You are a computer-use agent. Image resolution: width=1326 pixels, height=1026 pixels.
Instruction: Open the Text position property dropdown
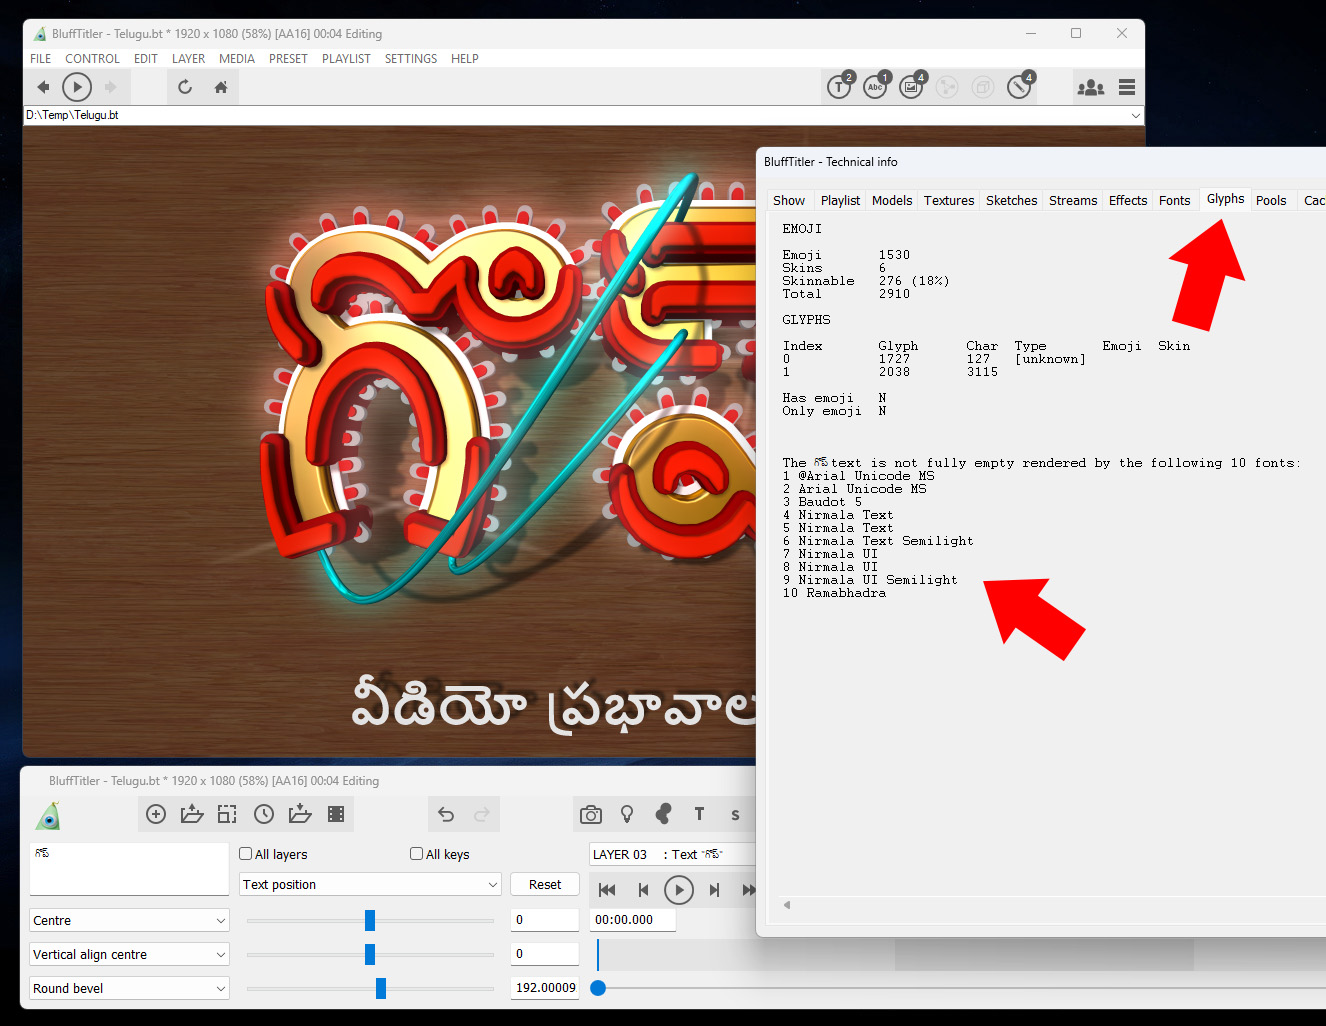(x=370, y=885)
